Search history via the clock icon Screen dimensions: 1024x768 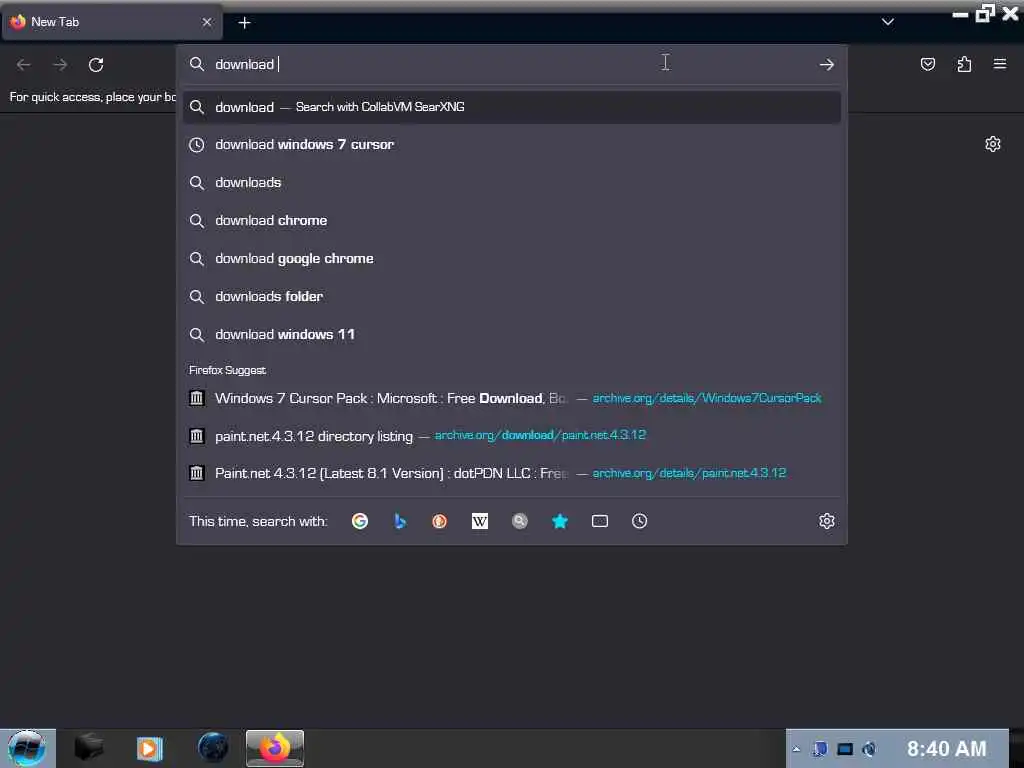639,520
